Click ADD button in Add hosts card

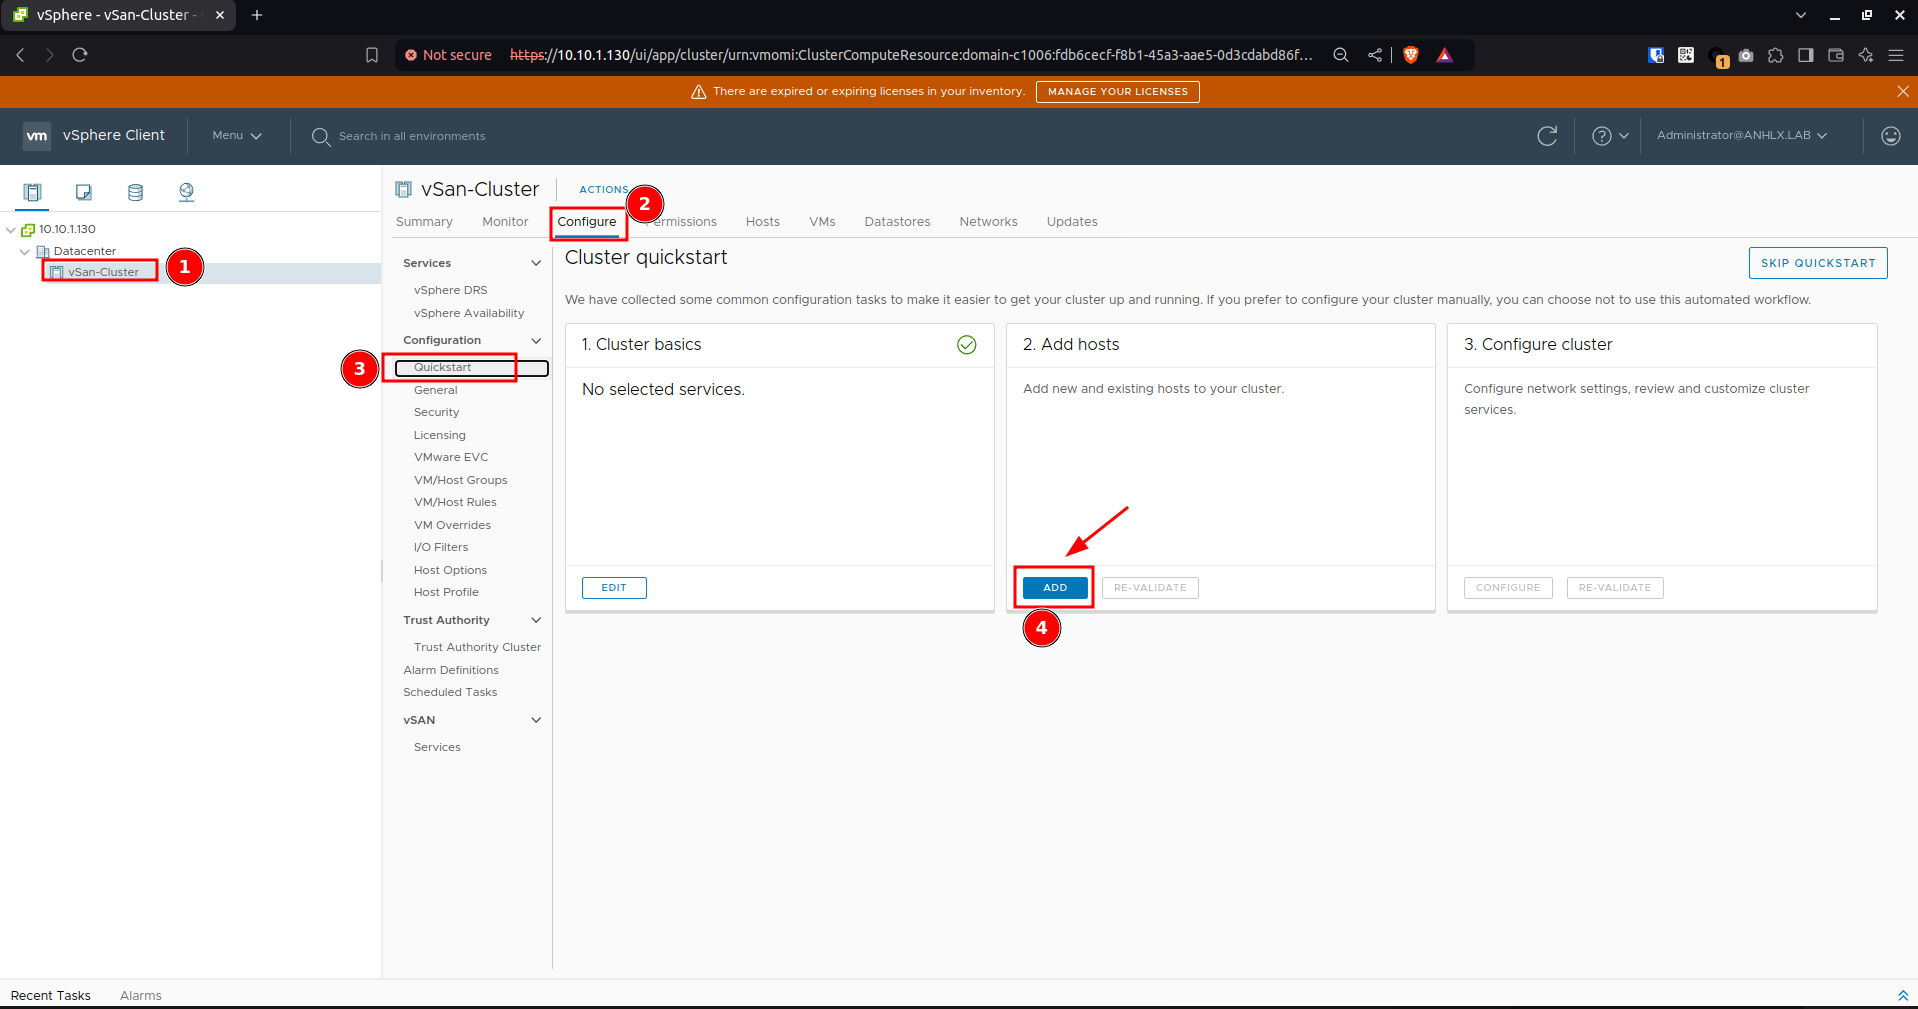[1055, 588]
